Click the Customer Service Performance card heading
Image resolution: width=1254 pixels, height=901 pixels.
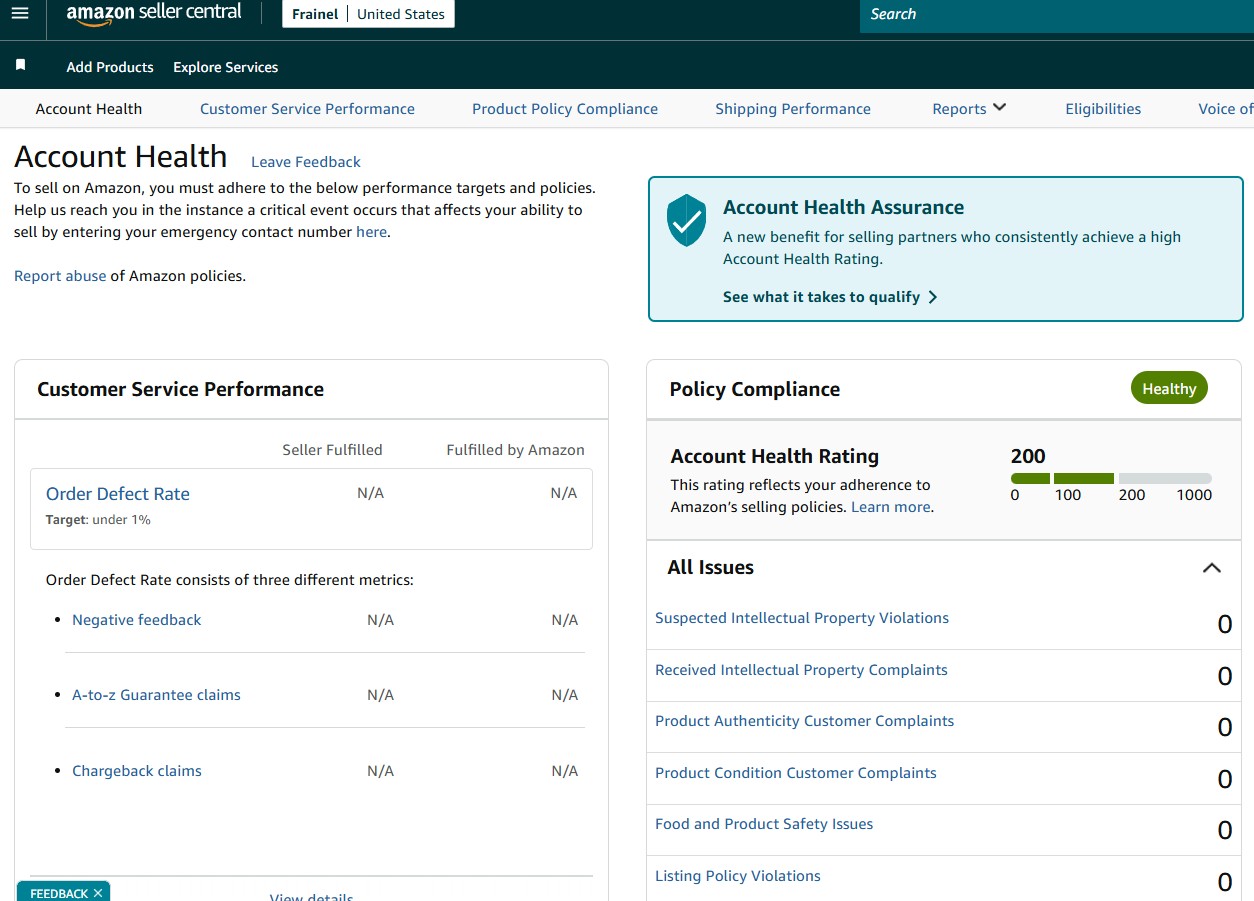(x=180, y=389)
